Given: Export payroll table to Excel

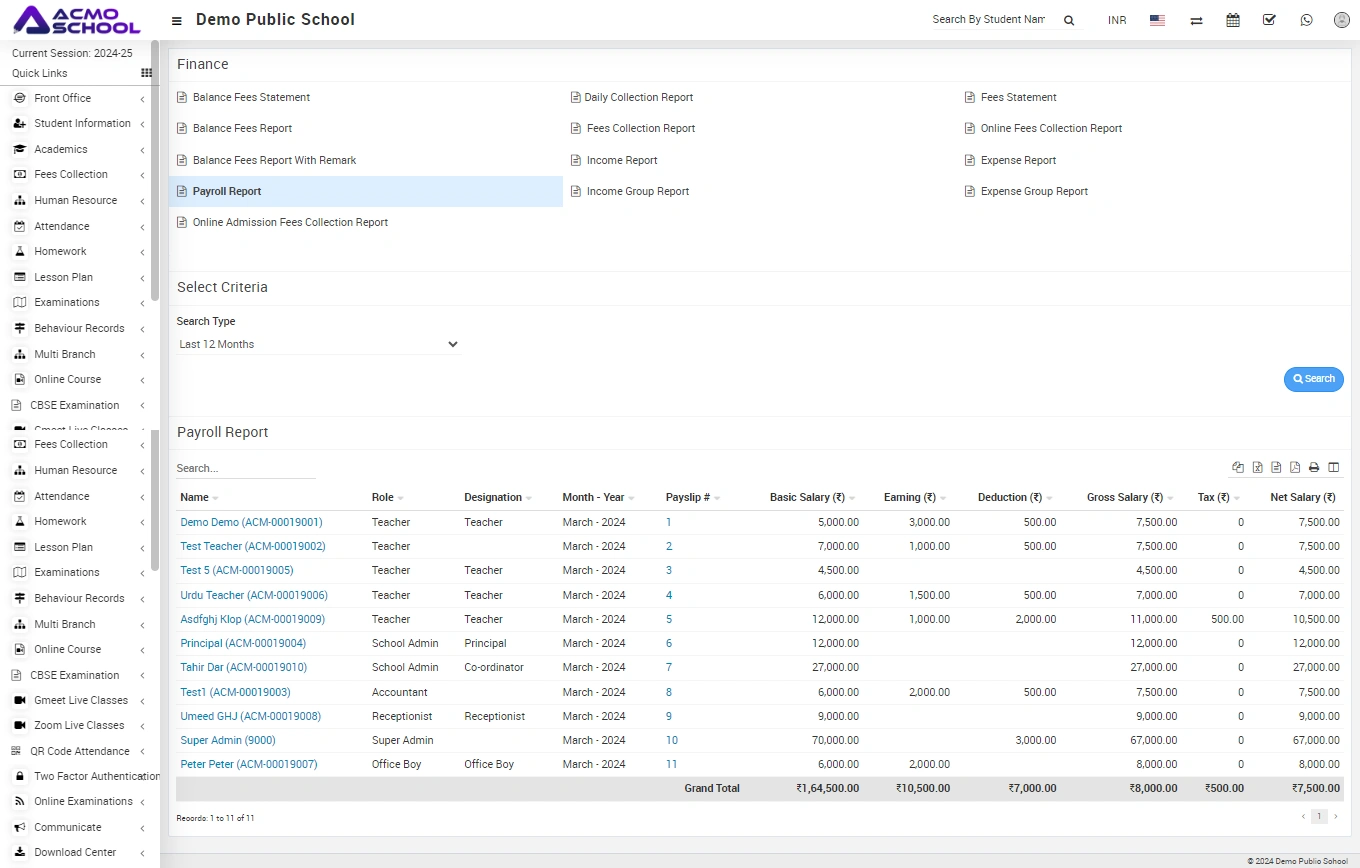Looking at the screenshot, I should 1257,467.
